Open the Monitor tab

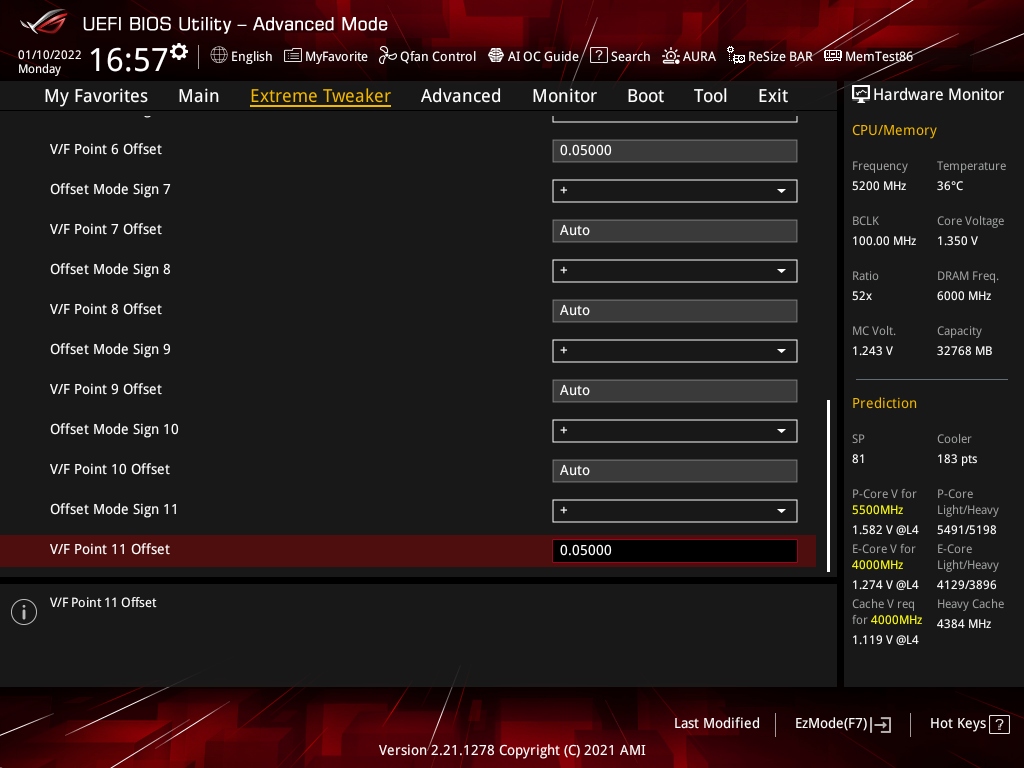coord(564,96)
